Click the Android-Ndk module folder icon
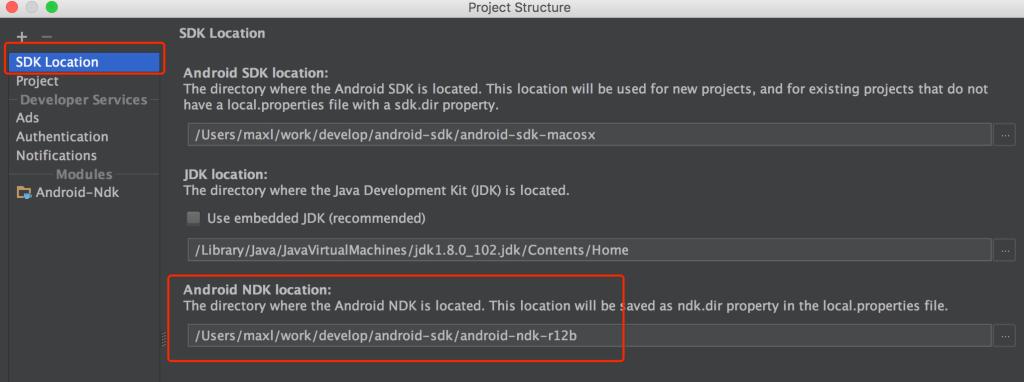 click(24, 193)
